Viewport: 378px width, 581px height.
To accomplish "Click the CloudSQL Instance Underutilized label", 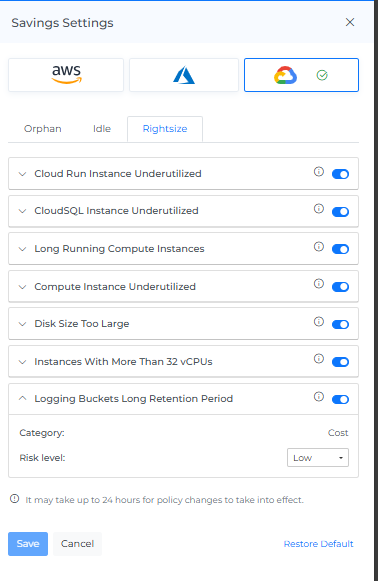I will [116, 210].
